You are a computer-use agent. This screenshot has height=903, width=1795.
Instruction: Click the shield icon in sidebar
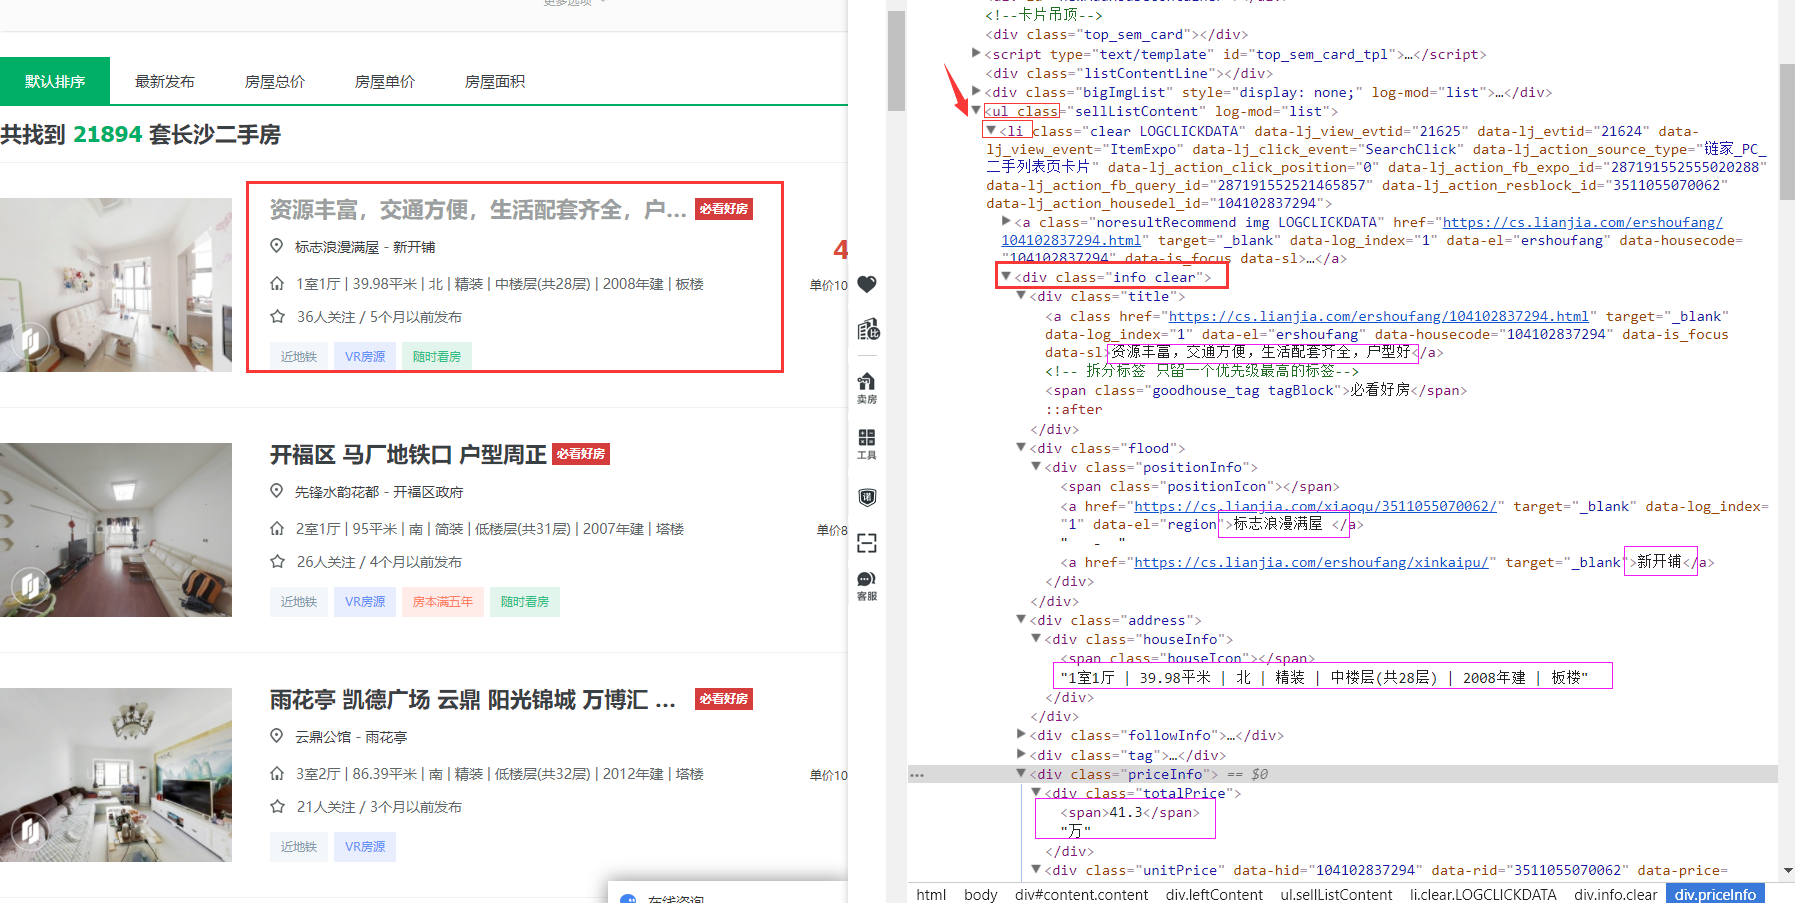tap(867, 497)
